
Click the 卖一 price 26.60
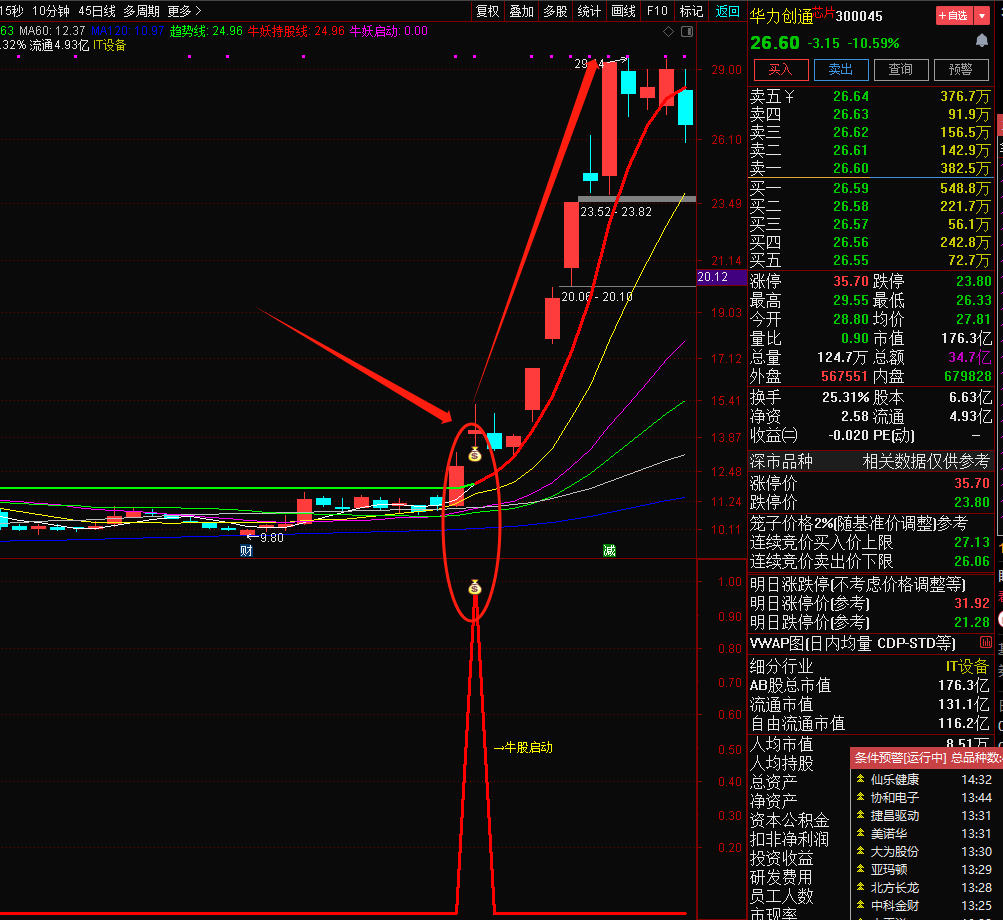851,168
